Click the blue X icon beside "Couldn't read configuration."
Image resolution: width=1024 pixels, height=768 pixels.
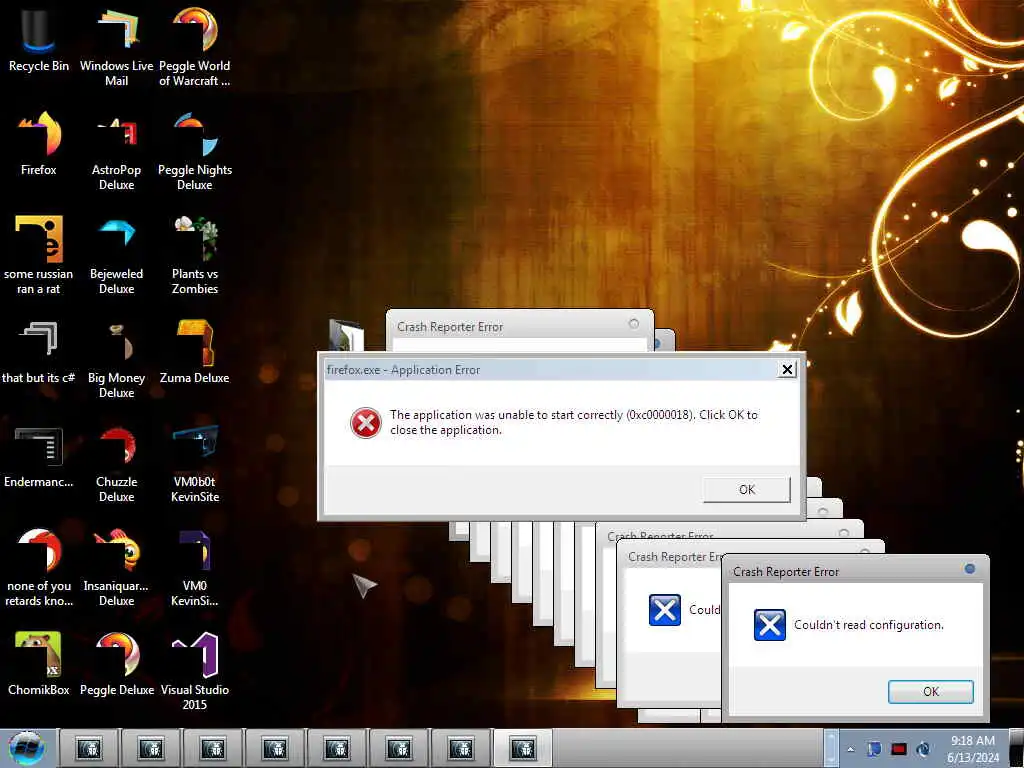click(769, 625)
